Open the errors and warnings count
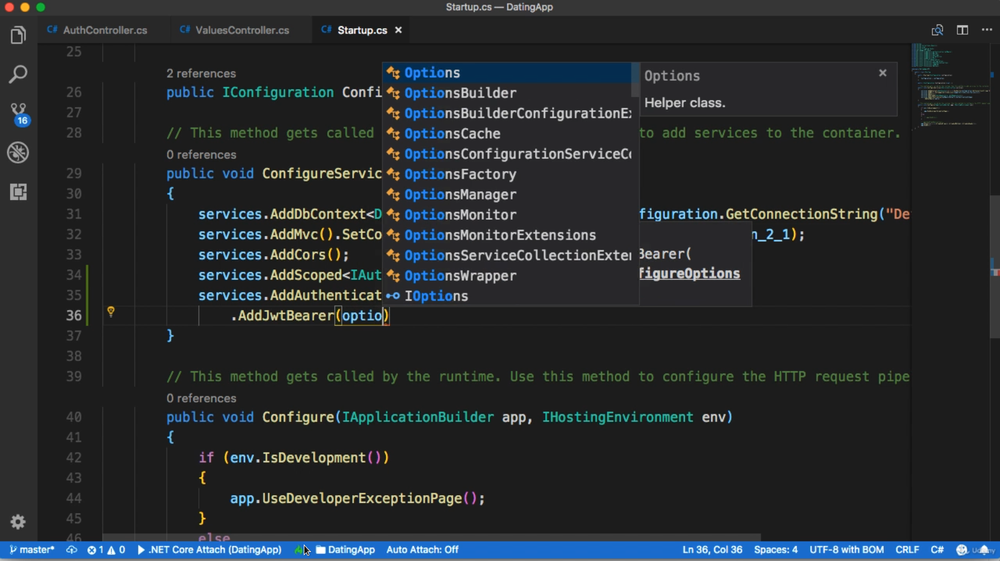This screenshot has width=1000, height=561. pyautogui.click(x=106, y=550)
